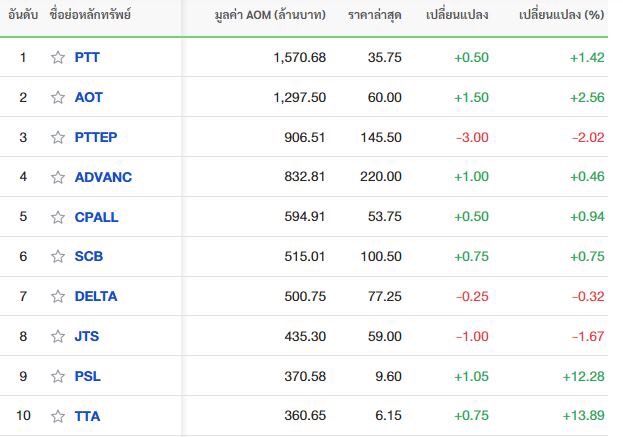This screenshot has height=437, width=623.
Task: Toggle the favorite star for AOT
Action: pyautogui.click(x=58, y=97)
